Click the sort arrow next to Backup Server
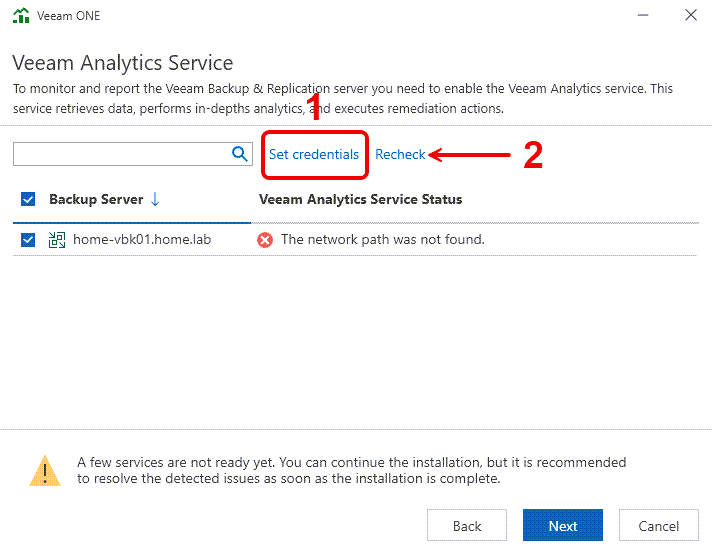Image resolution: width=712 pixels, height=557 pixels. (x=155, y=199)
